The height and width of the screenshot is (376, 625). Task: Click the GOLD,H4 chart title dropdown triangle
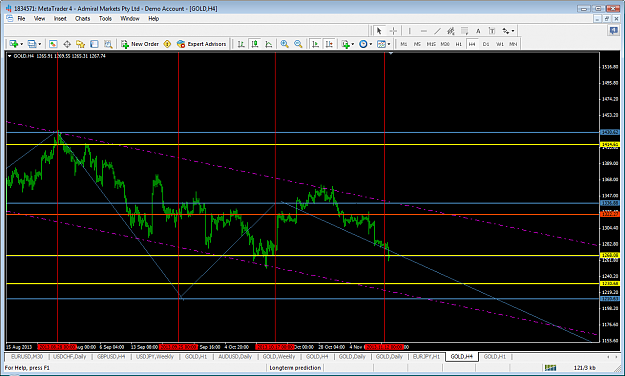[x=10, y=56]
